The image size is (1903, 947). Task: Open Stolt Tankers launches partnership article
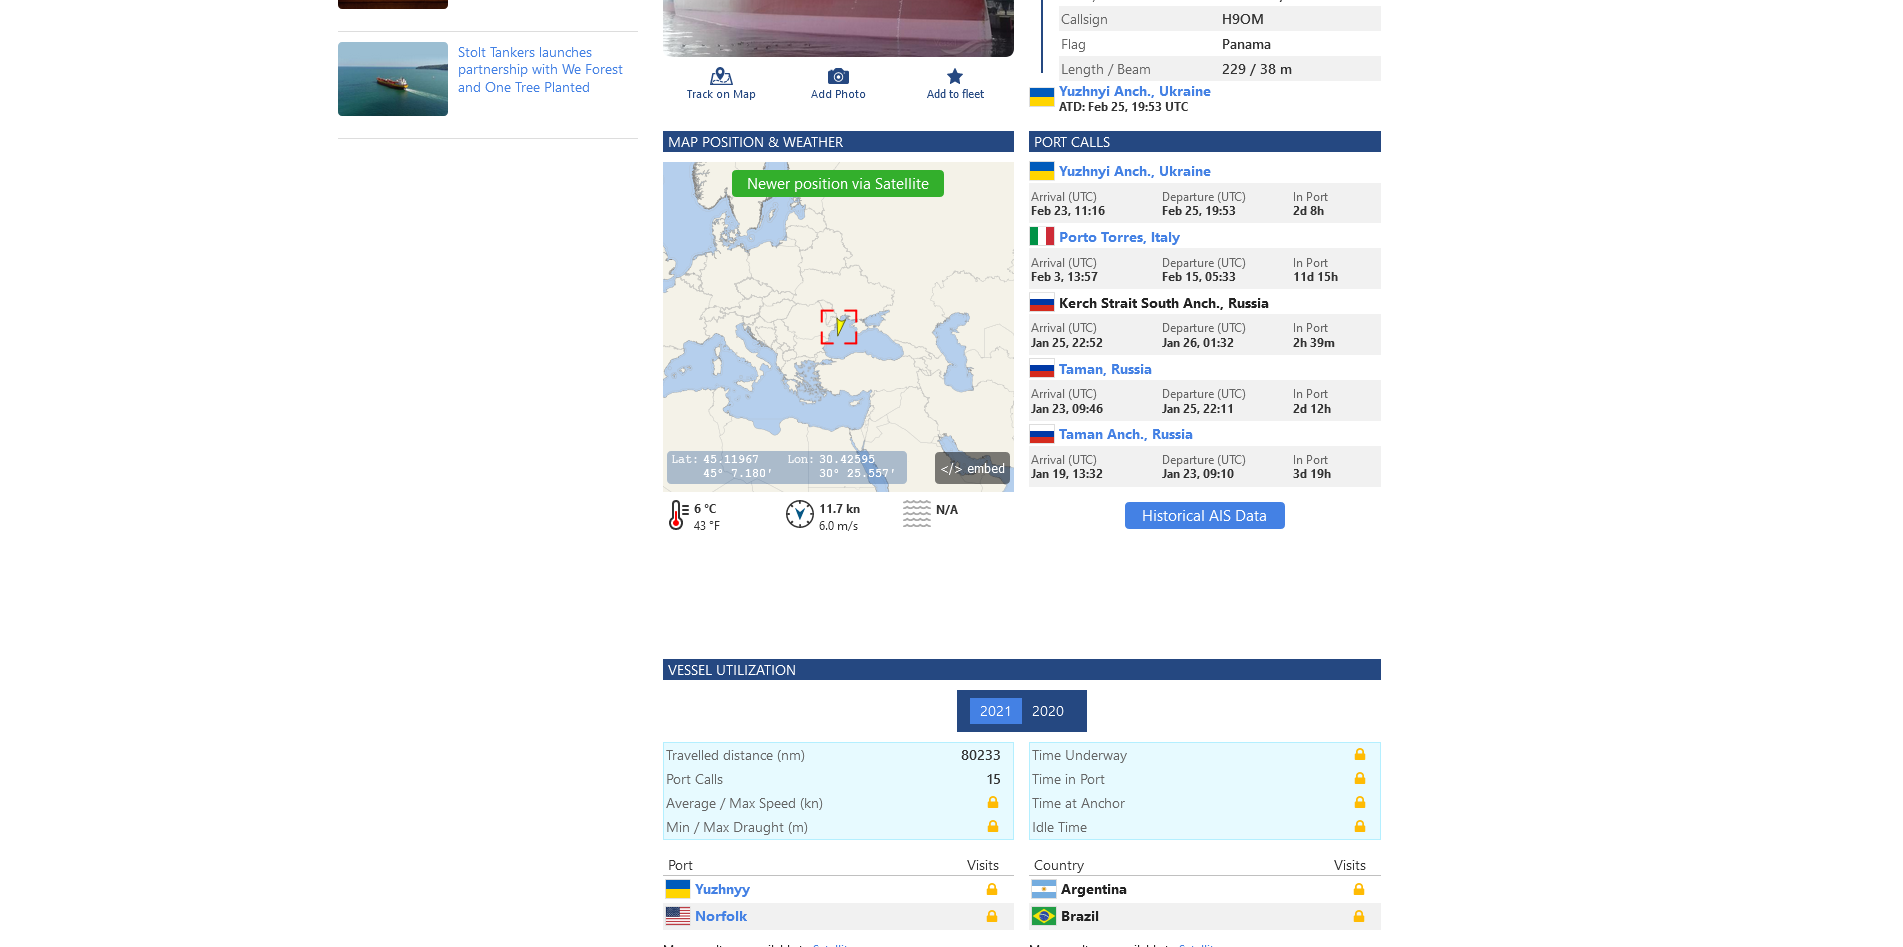pyautogui.click(x=540, y=70)
